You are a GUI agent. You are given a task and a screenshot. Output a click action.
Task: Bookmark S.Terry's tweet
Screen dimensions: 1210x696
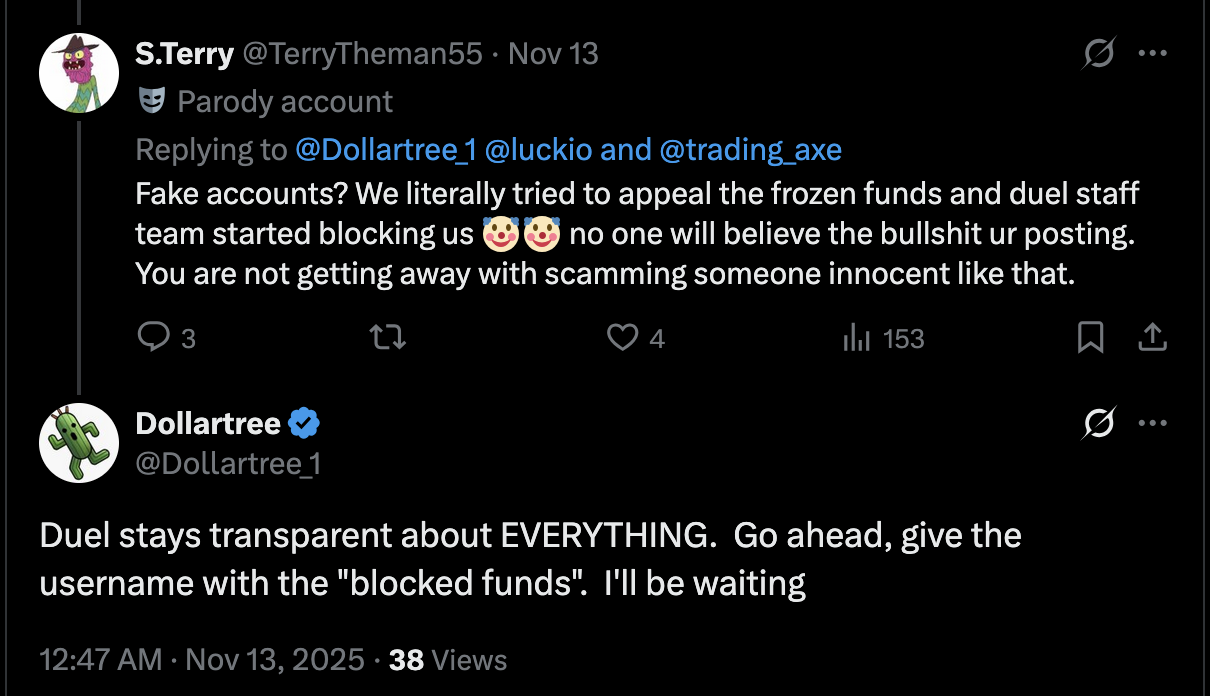click(x=1090, y=339)
